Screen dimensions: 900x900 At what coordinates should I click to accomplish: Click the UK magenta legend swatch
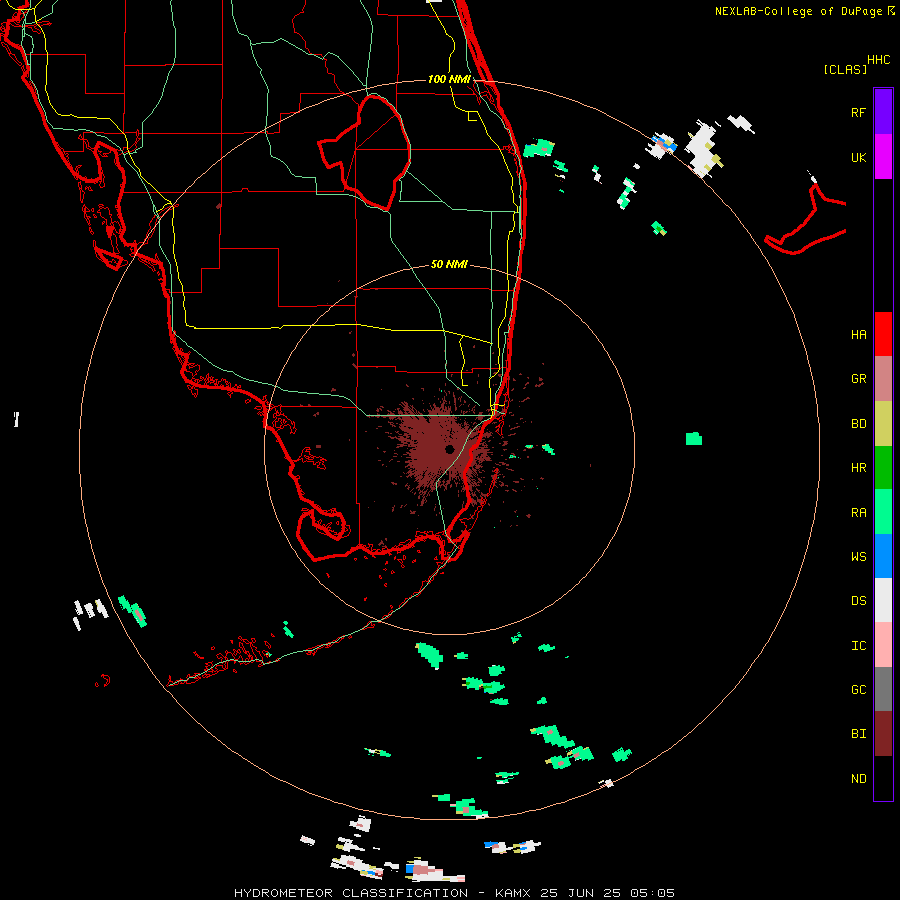pyautogui.click(x=883, y=157)
